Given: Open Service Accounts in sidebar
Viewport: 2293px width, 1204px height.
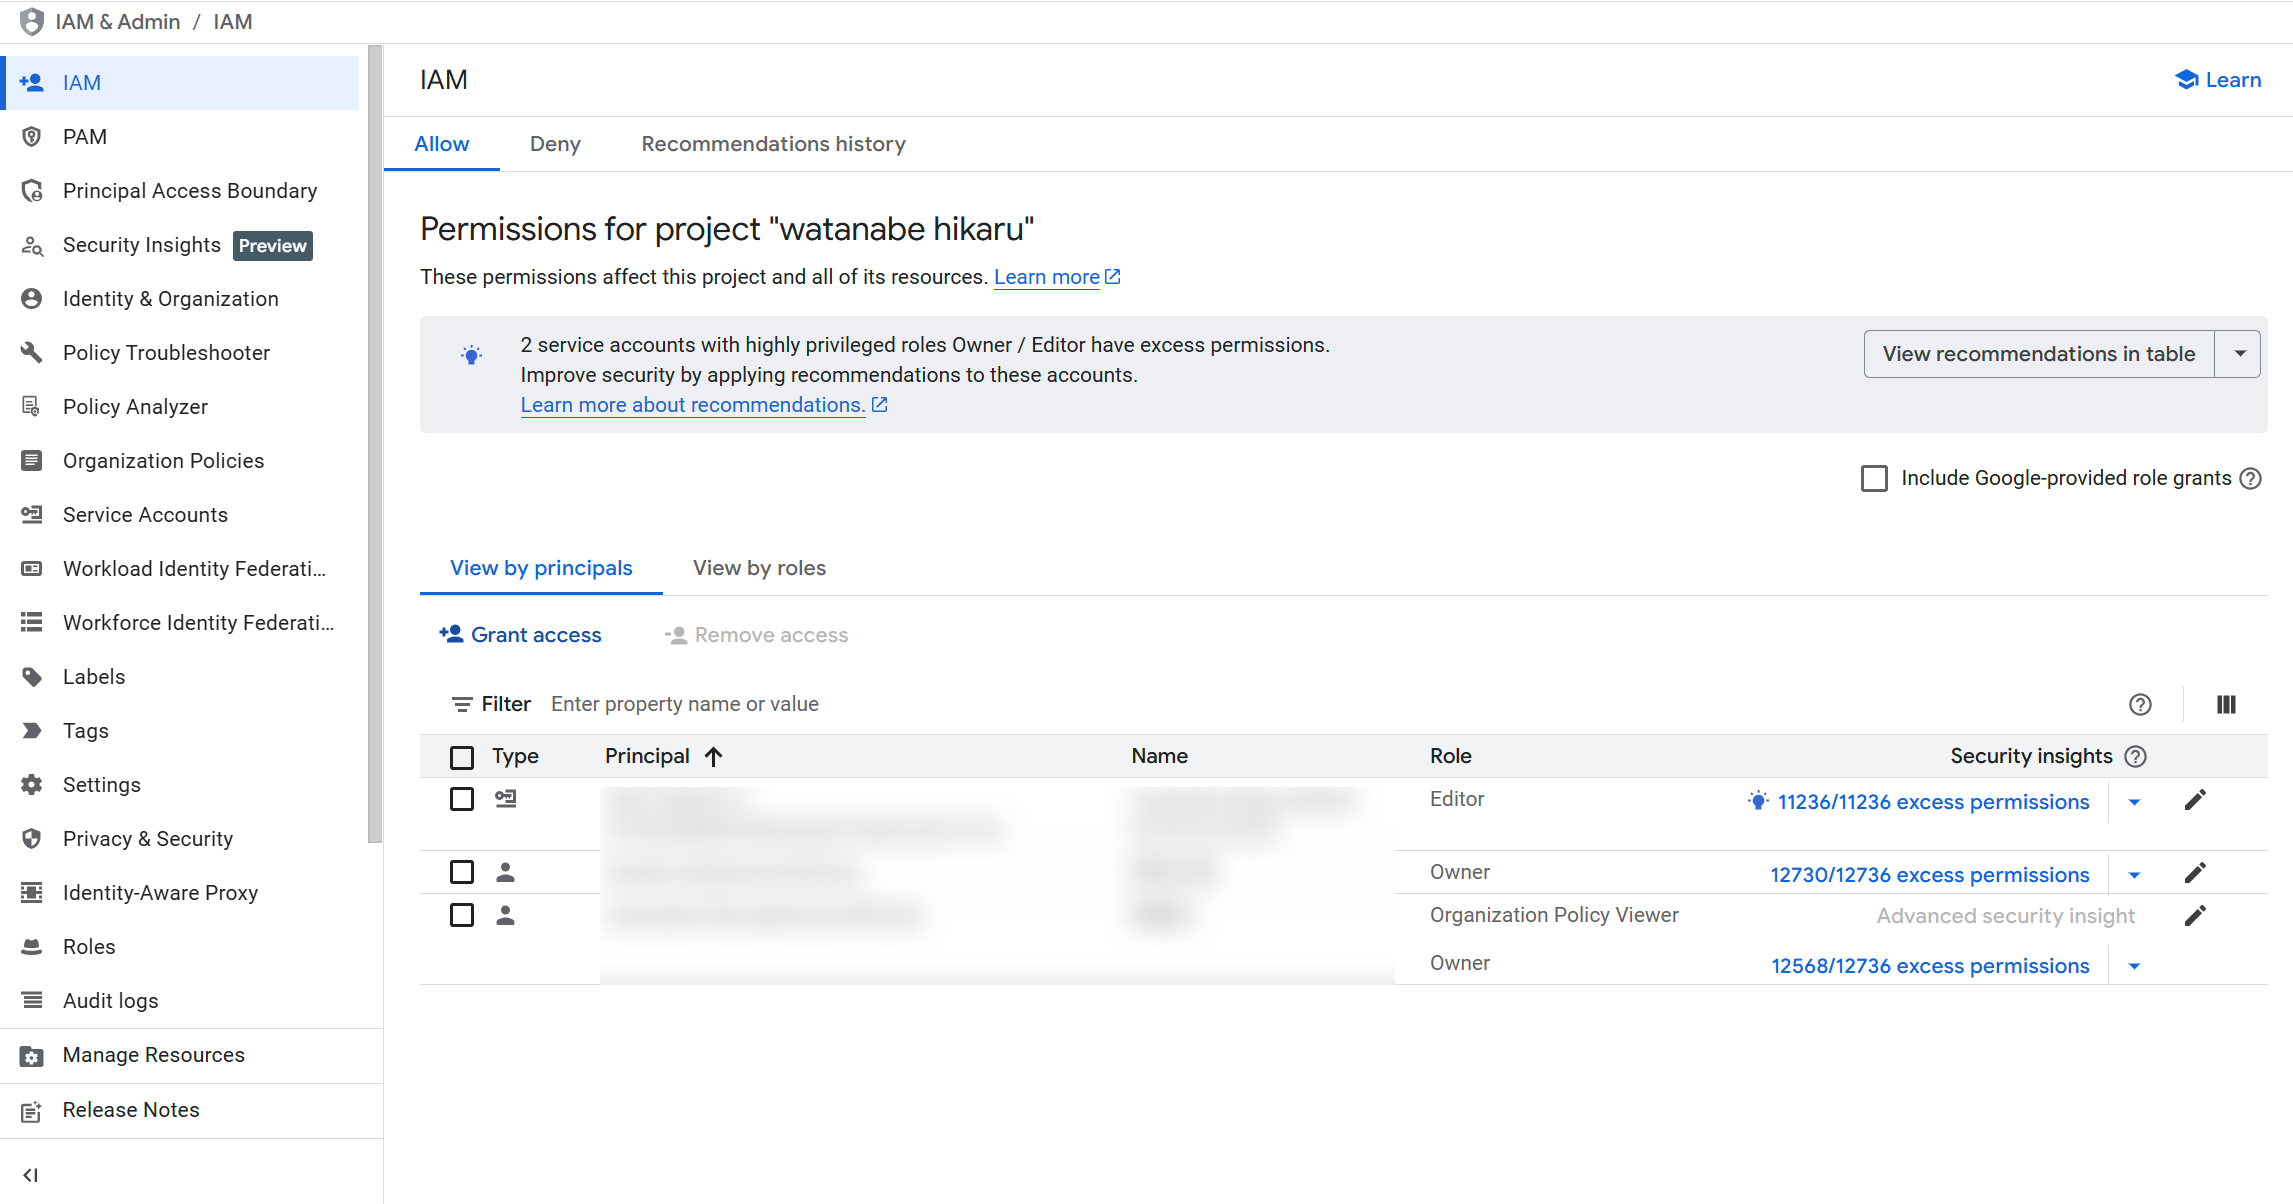Looking at the screenshot, I should pos(145,515).
